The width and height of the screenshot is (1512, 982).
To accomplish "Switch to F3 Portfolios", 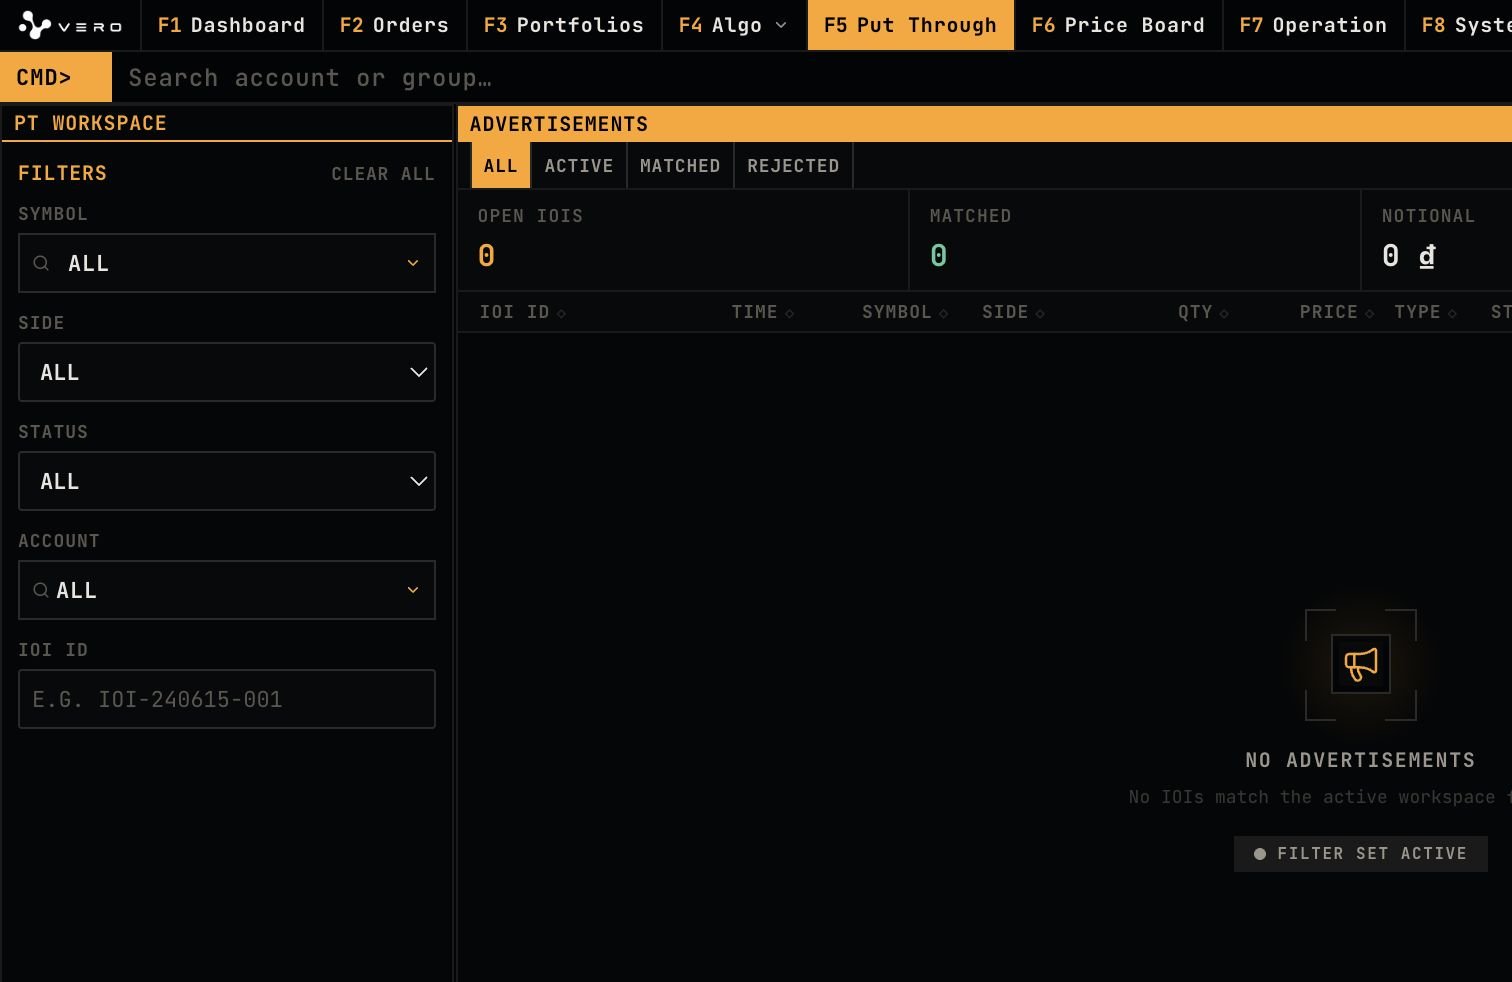I will (x=564, y=25).
